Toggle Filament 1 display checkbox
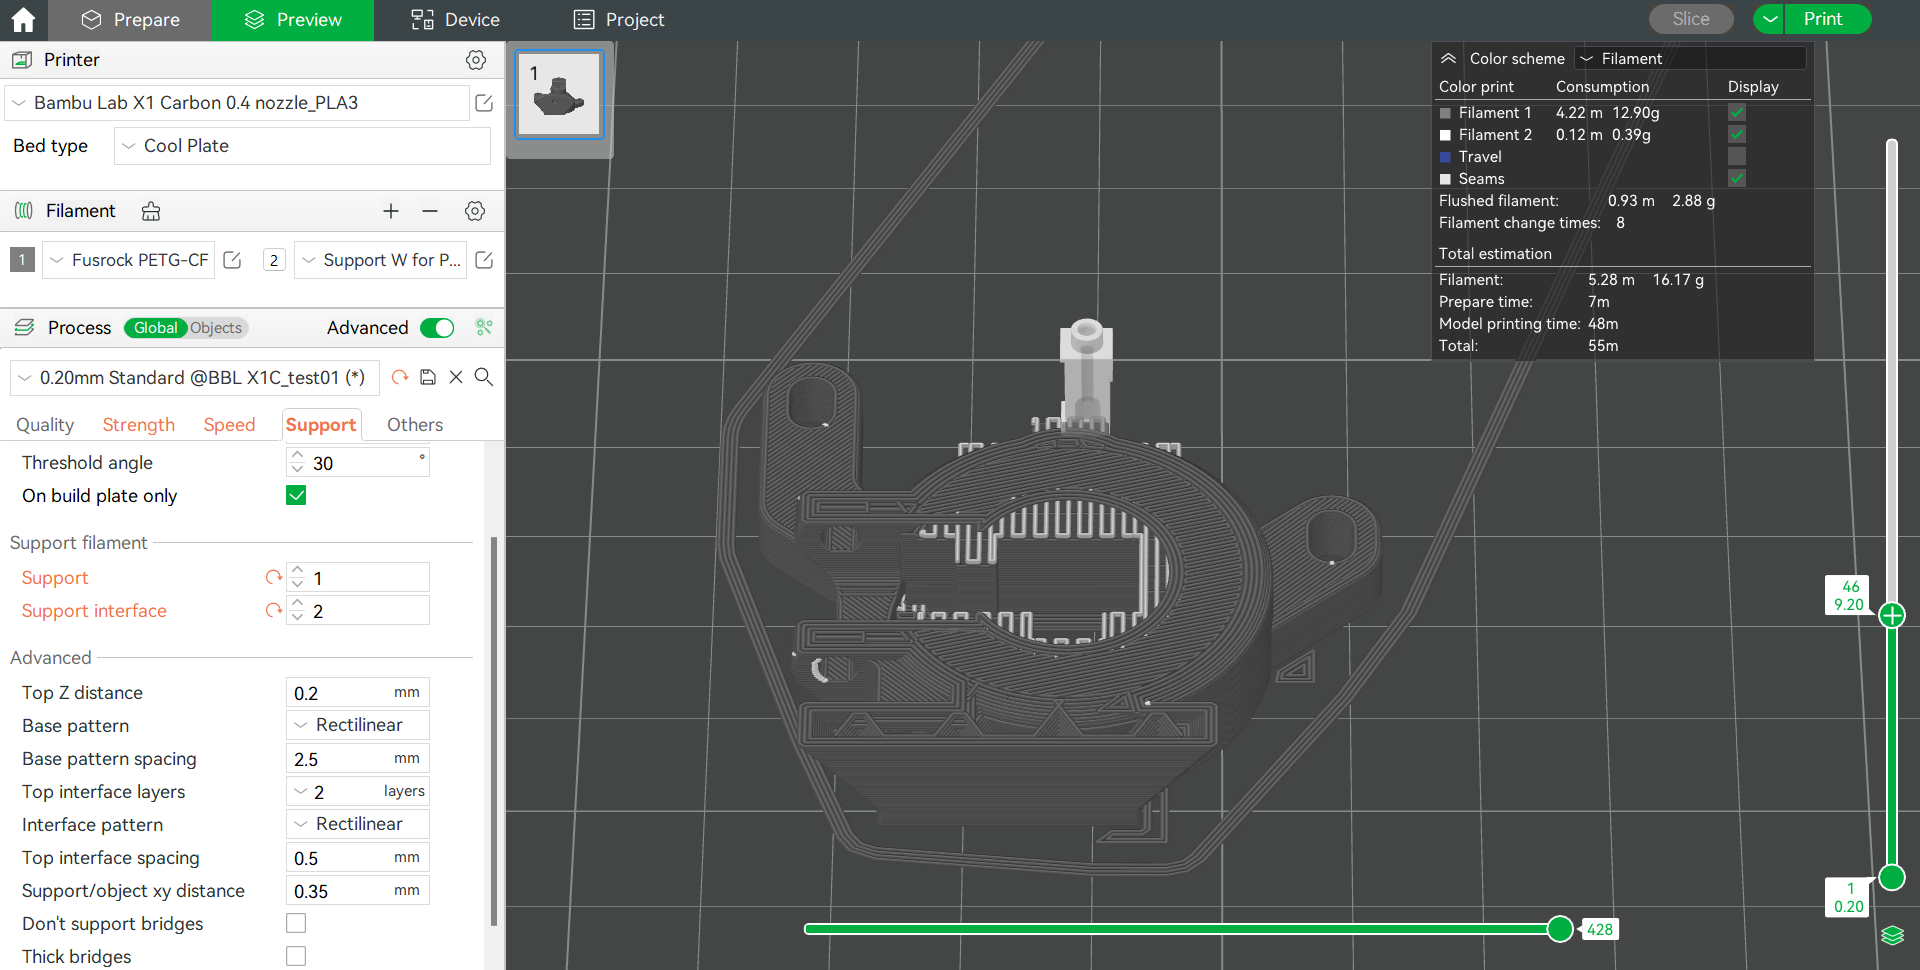Image resolution: width=1920 pixels, height=970 pixels. [1737, 113]
